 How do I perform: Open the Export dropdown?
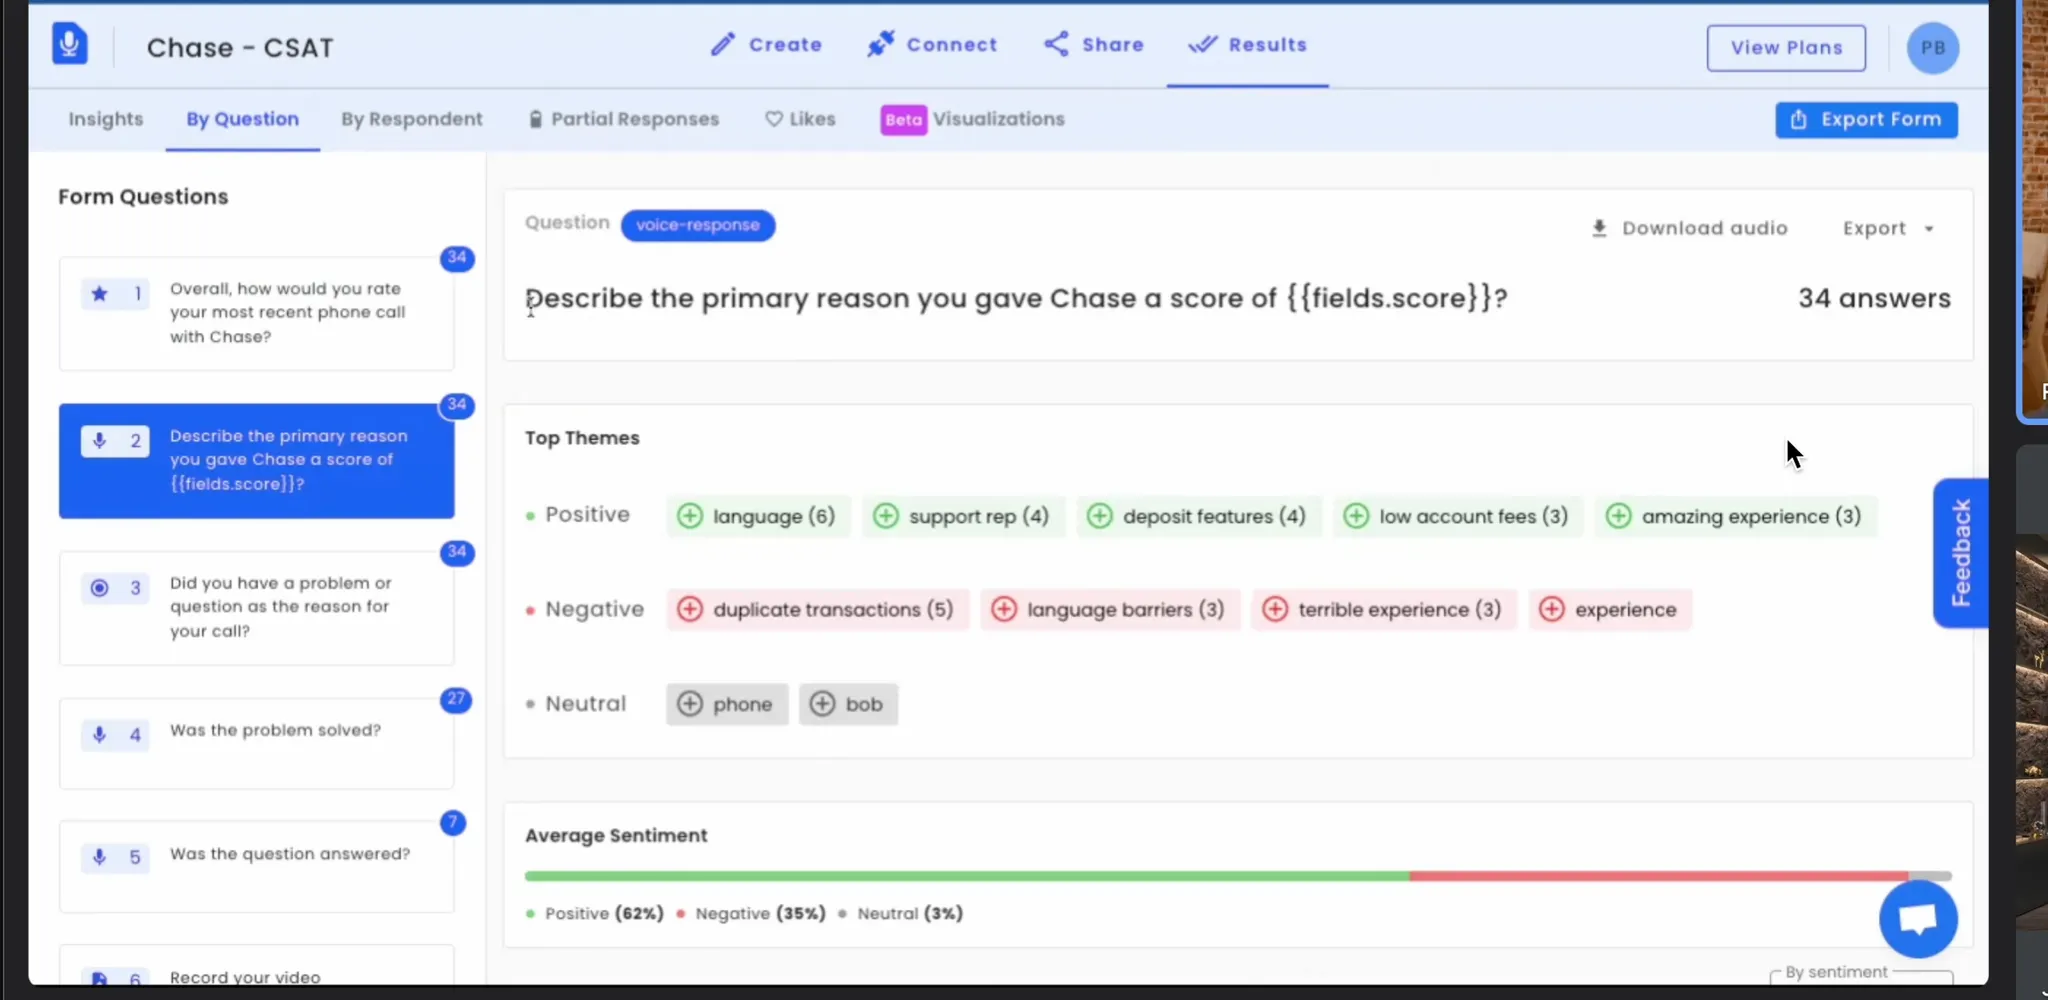pos(1887,228)
